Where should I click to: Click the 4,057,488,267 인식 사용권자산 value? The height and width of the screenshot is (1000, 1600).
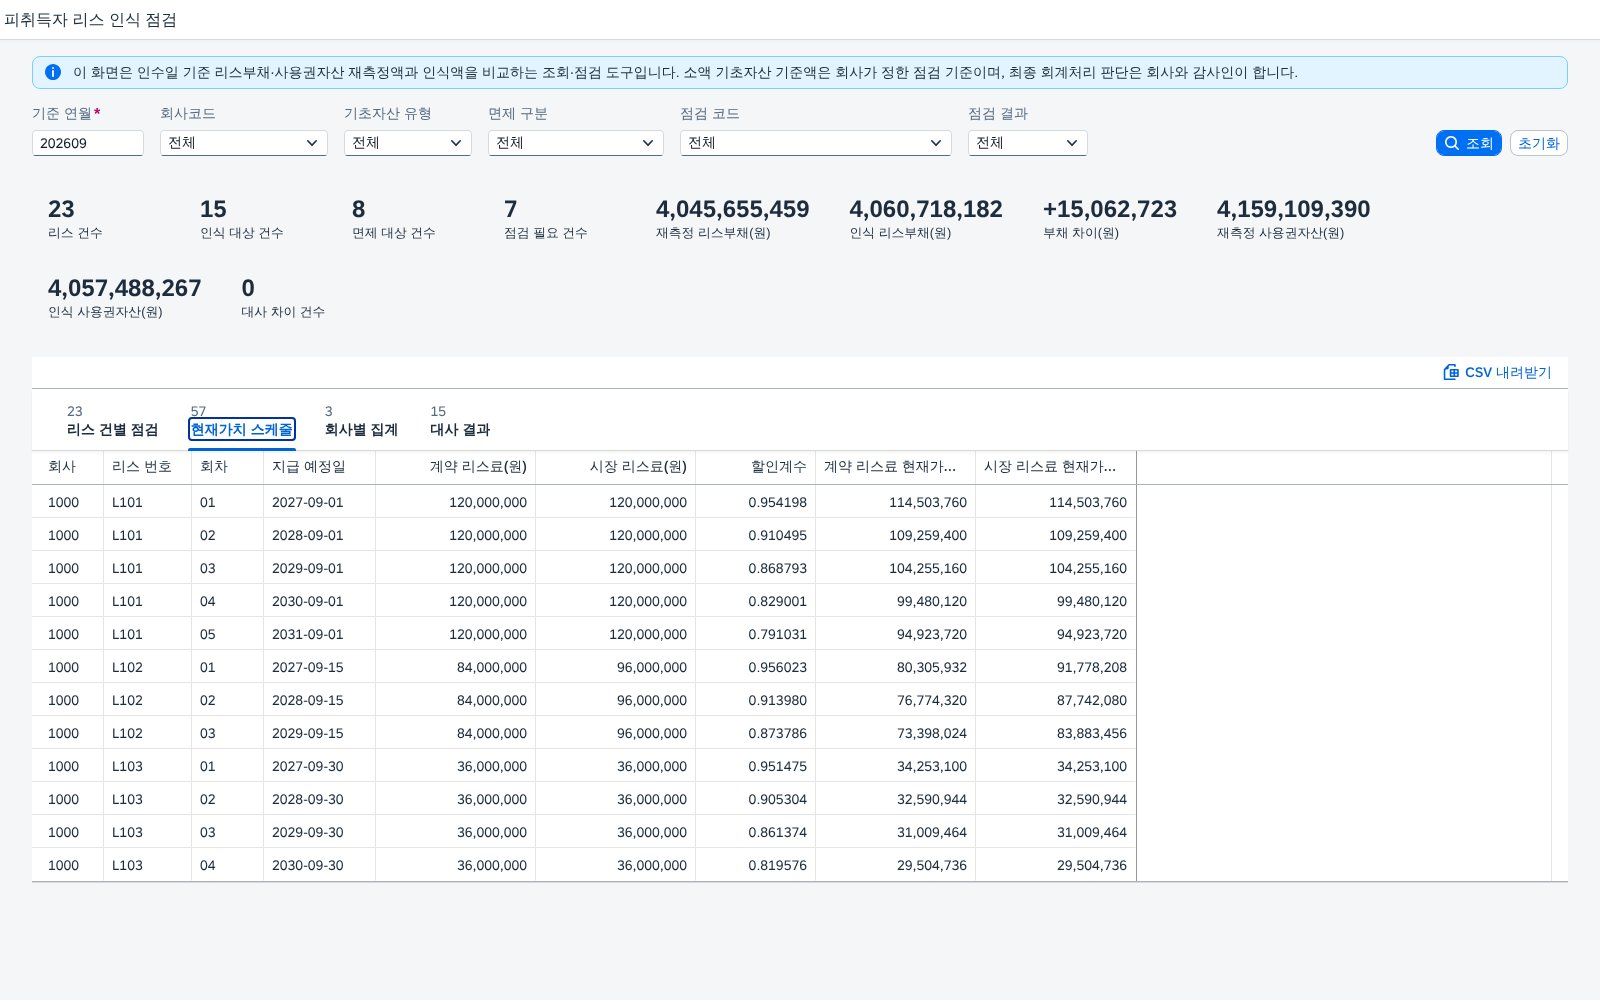point(125,288)
